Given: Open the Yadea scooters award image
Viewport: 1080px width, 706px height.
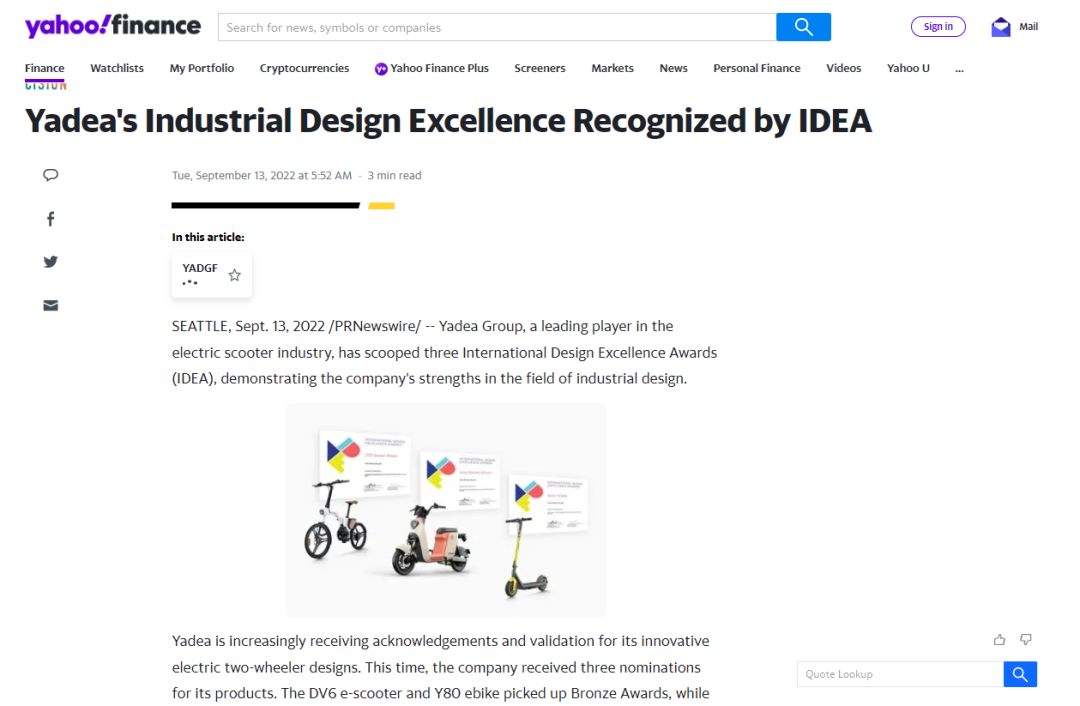Looking at the screenshot, I should pyautogui.click(x=446, y=510).
